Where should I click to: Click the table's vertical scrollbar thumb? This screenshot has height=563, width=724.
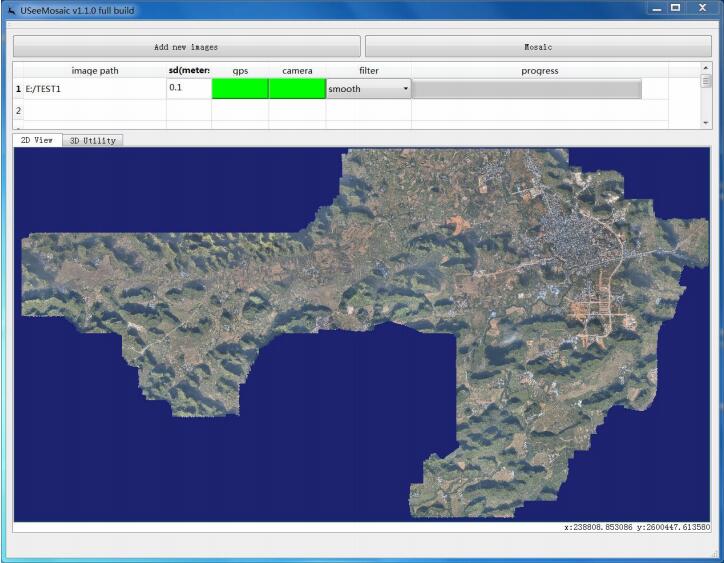coord(706,81)
